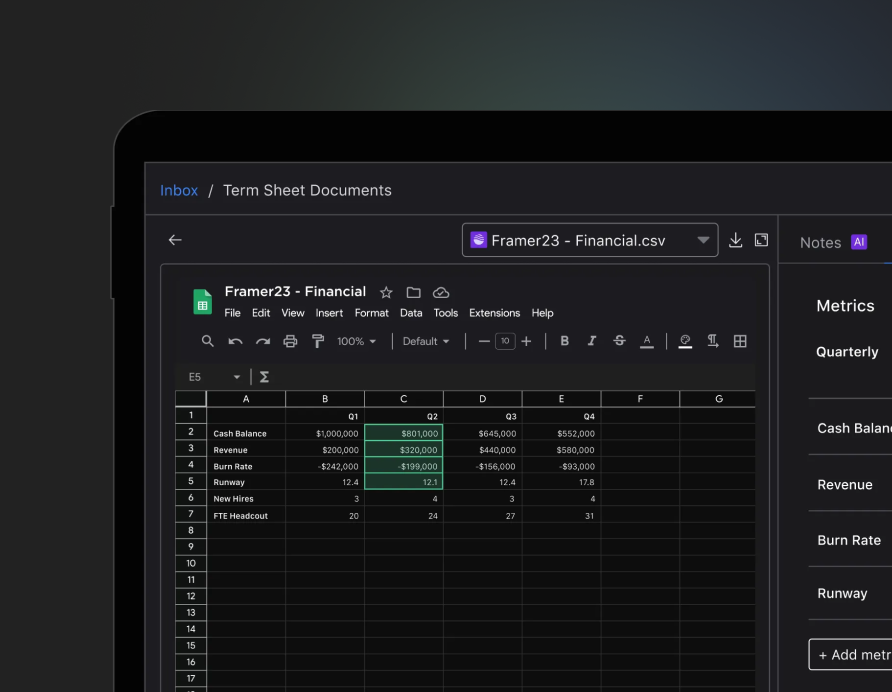Open the Edit menu
Viewport: 892px width, 692px height.
tap(261, 313)
